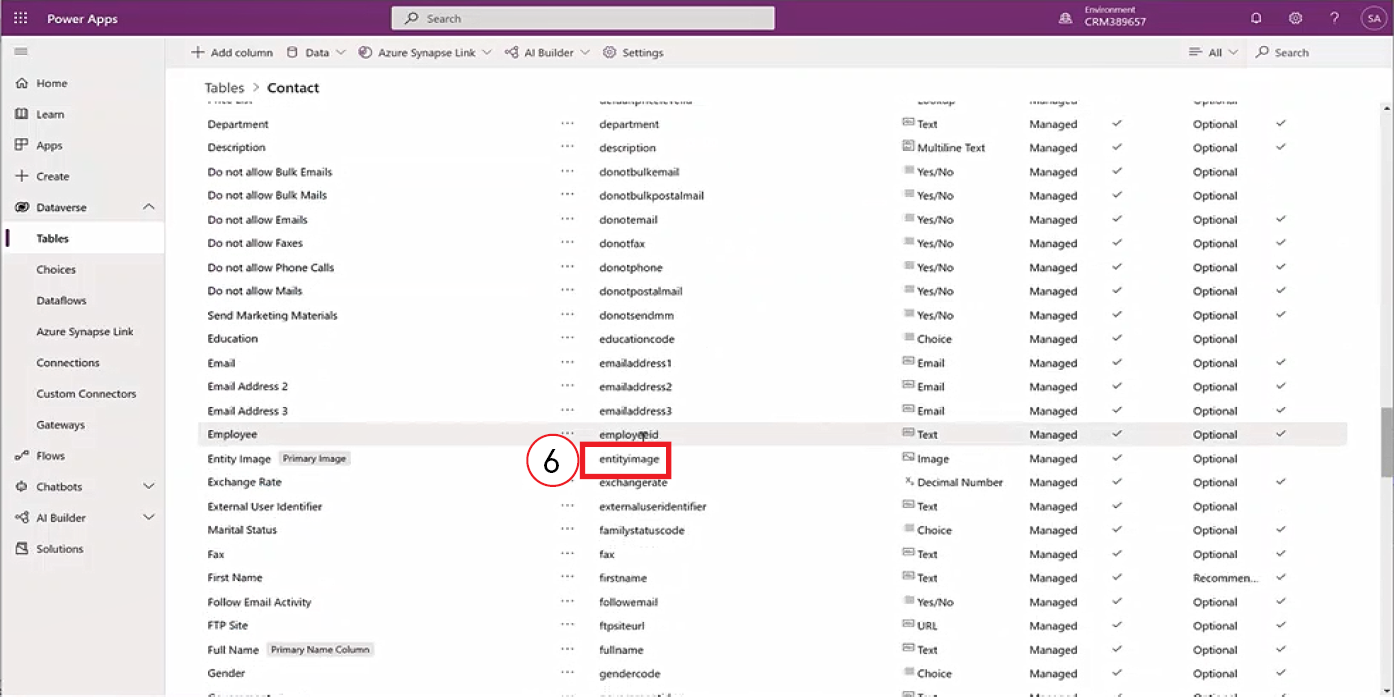Click the Primary Name Column badge
This screenshot has height=700, width=1400.
[320, 649]
